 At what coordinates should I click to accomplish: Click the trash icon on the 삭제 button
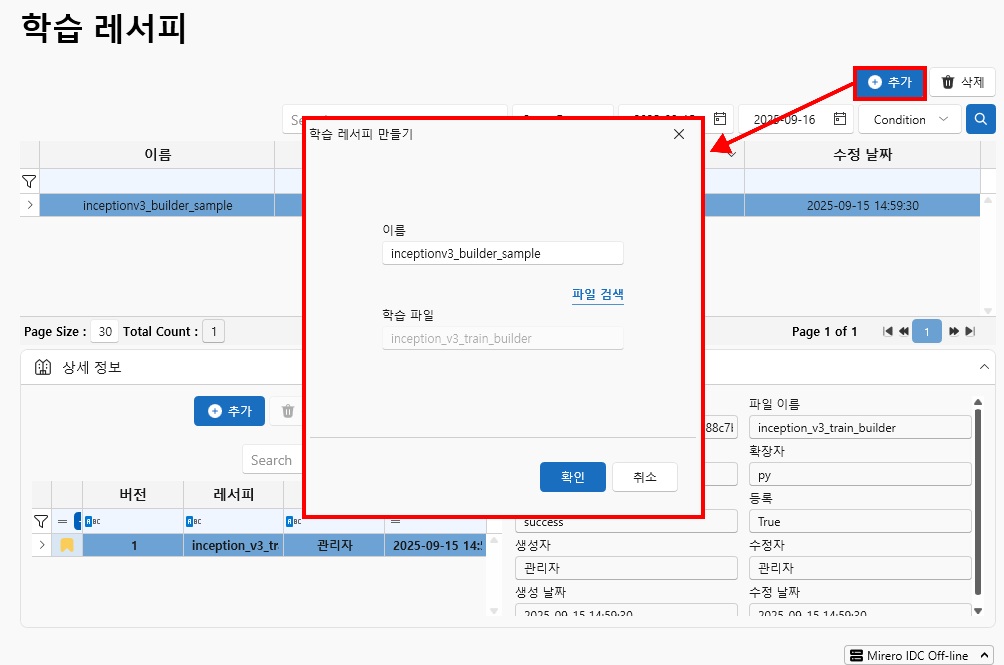click(947, 82)
